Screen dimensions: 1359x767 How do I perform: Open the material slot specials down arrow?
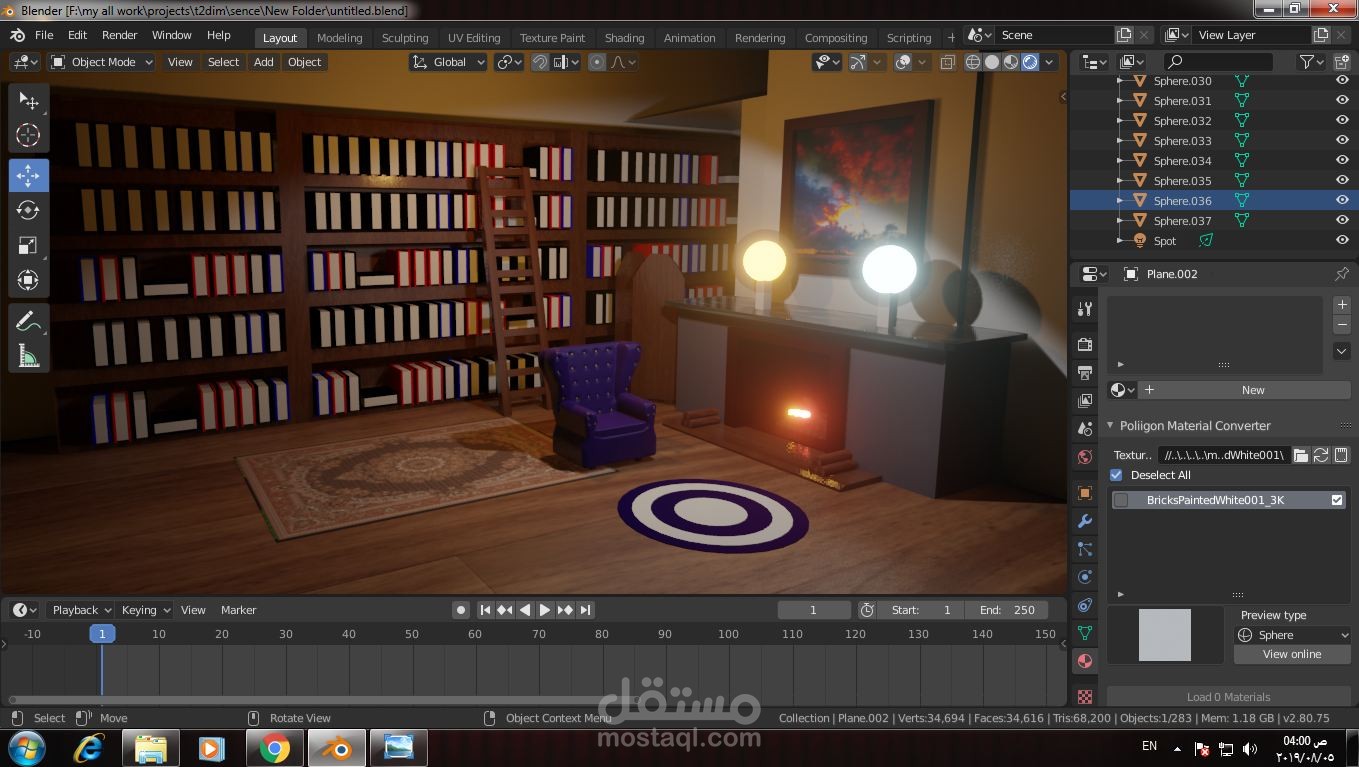coord(1342,351)
